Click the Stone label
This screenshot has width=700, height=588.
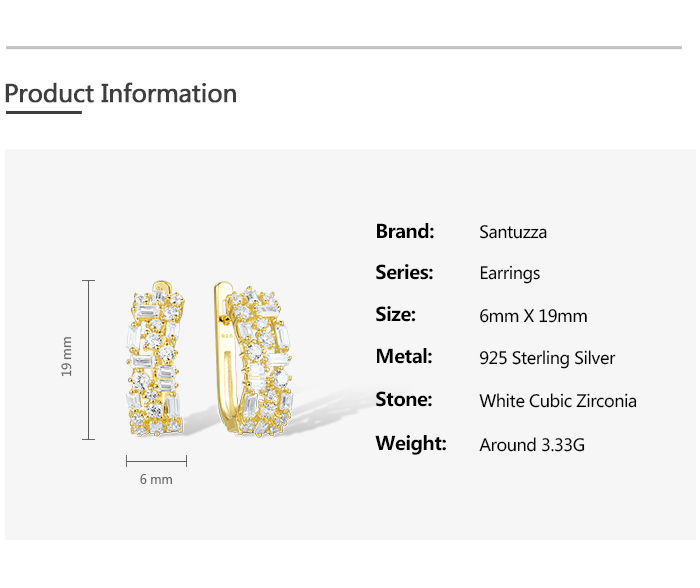tap(404, 399)
